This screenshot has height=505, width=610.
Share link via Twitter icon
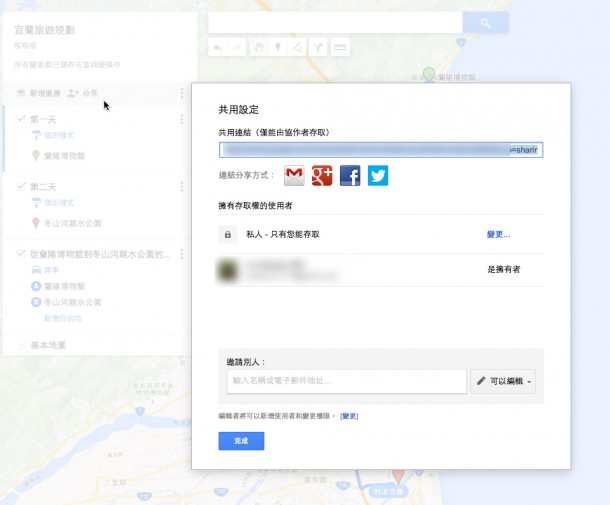click(x=378, y=175)
